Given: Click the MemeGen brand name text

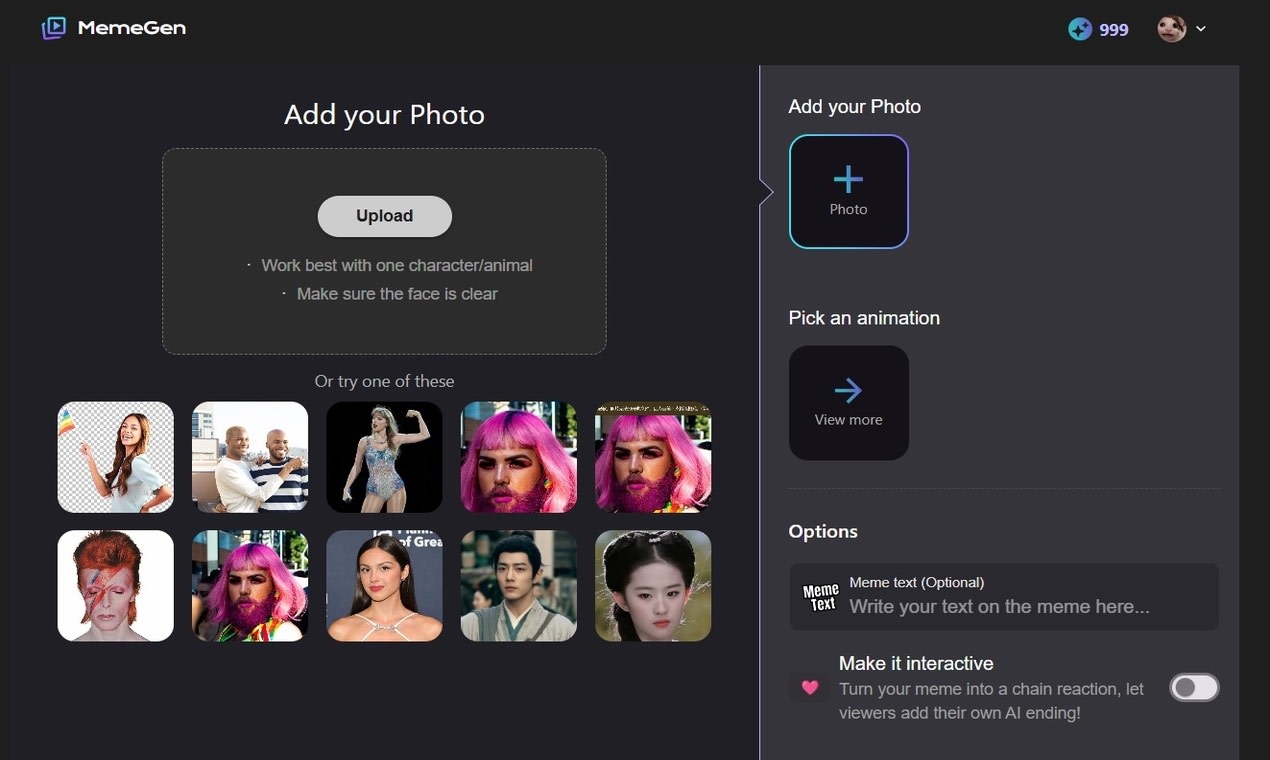Looking at the screenshot, I should coord(131,28).
